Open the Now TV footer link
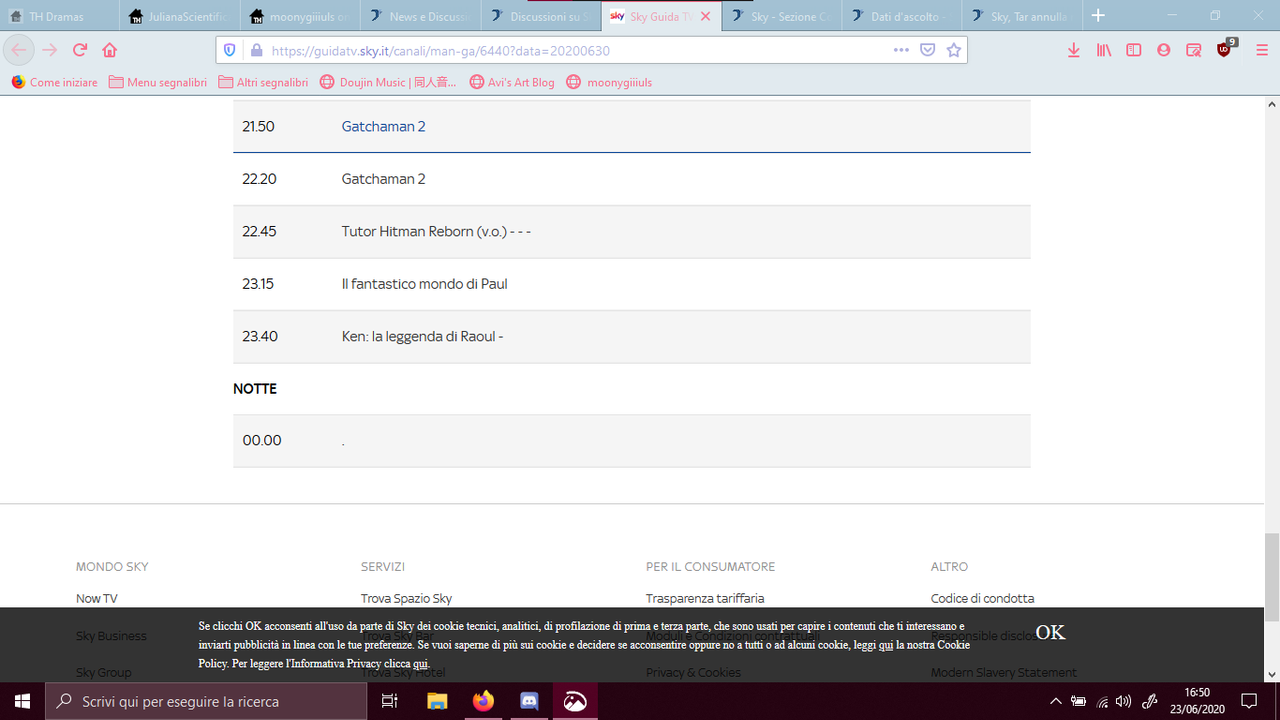Viewport: 1280px width, 720px height. pyautogui.click(x=97, y=598)
